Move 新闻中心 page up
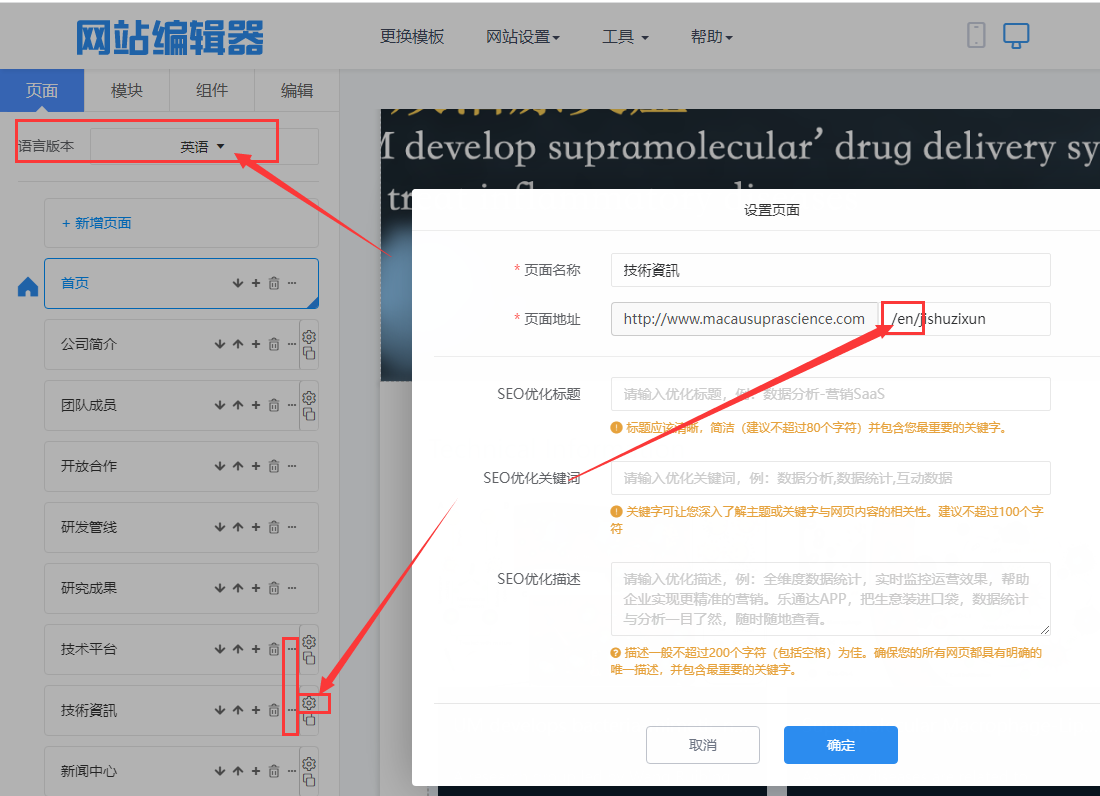Viewport: 1100px width, 796px height. 238,771
